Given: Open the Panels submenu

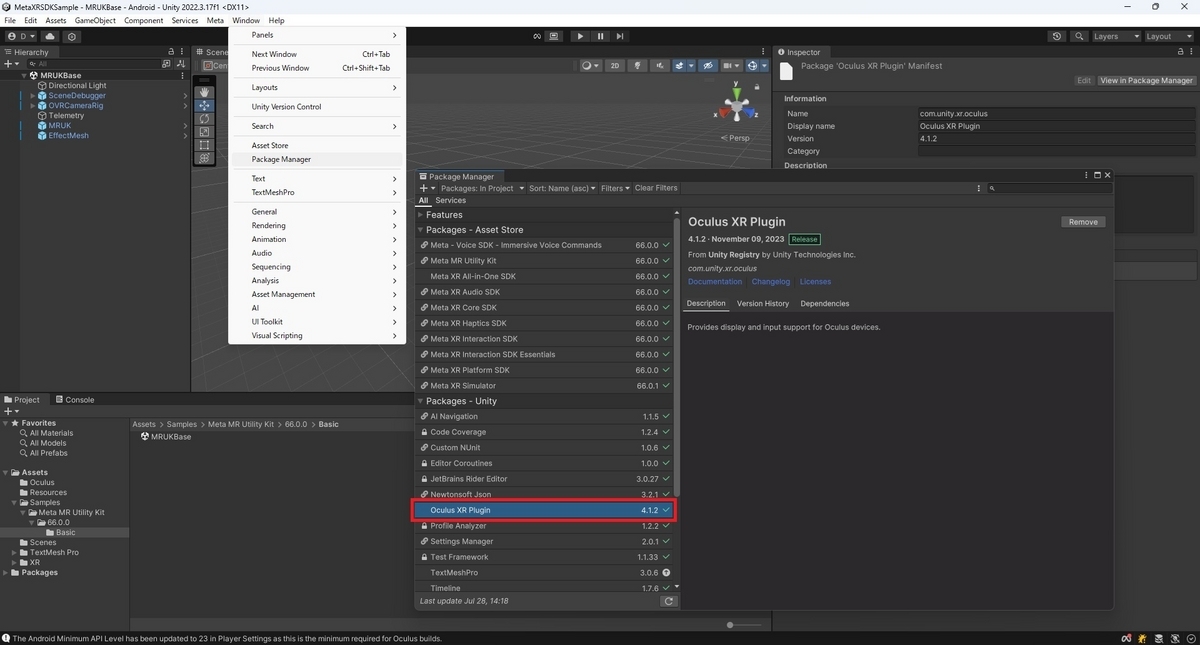Looking at the screenshot, I should pos(315,35).
